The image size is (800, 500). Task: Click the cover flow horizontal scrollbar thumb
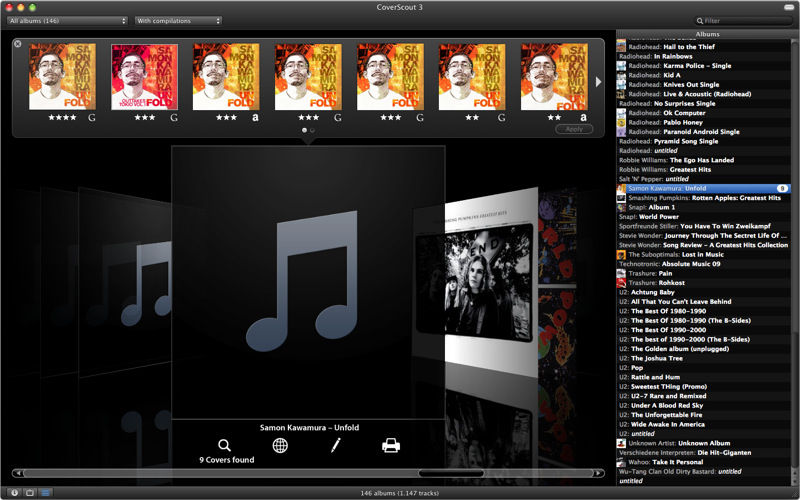(x=451, y=473)
